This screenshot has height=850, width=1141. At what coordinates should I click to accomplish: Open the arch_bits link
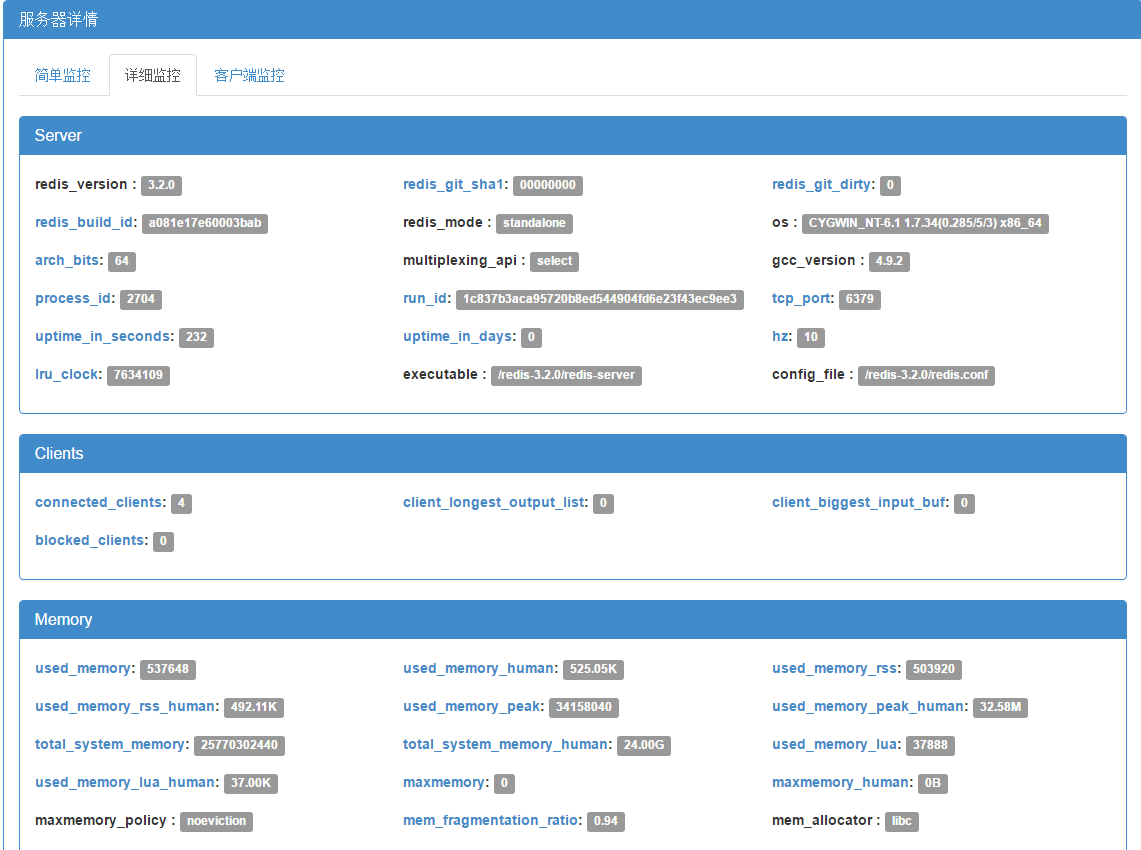pos(67,260)
